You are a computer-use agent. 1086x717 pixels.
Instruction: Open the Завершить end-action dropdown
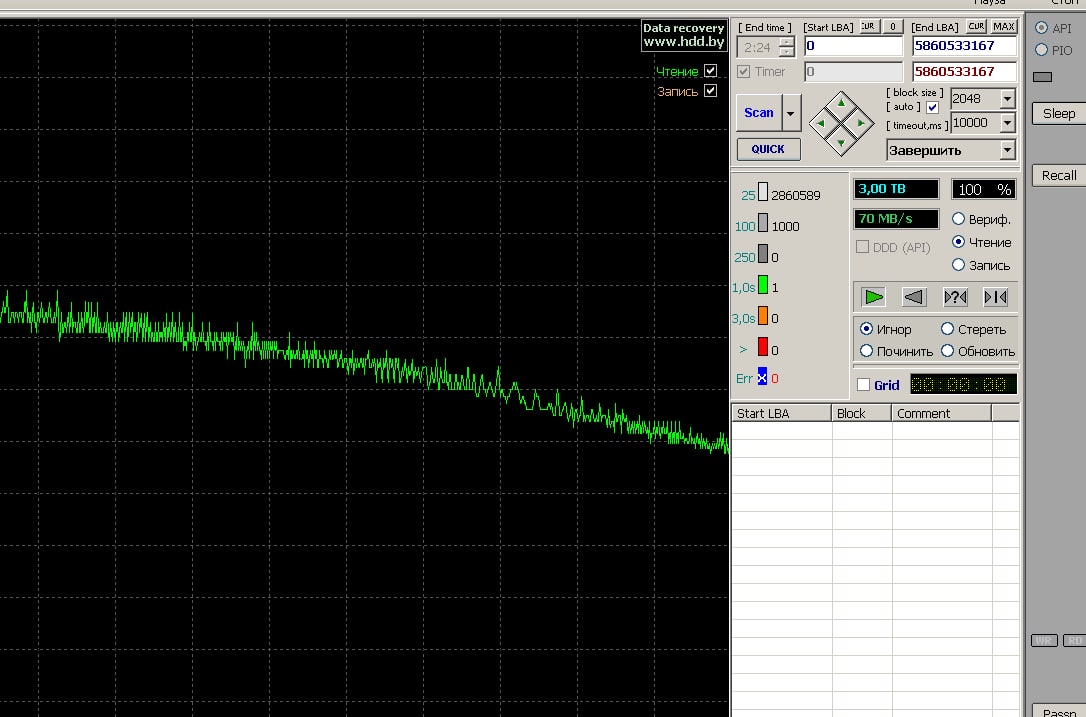point(1007,151)
